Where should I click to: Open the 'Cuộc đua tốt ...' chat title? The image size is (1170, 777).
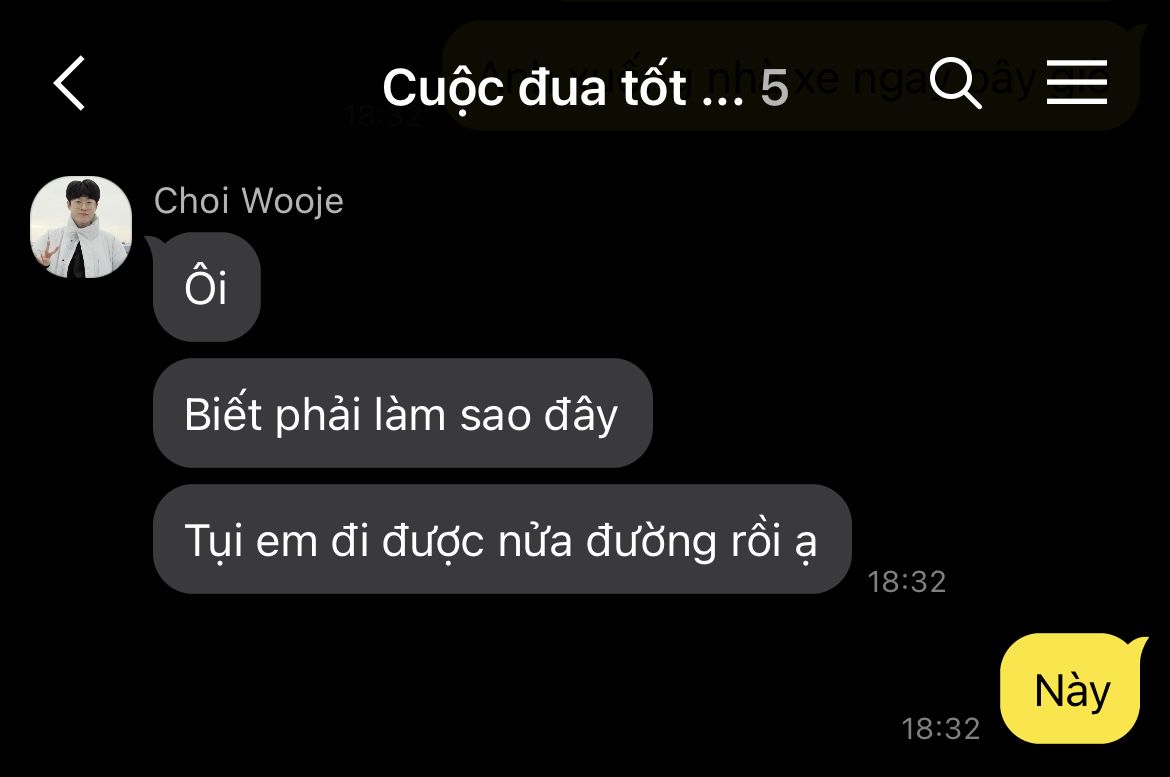pos(563,87)
